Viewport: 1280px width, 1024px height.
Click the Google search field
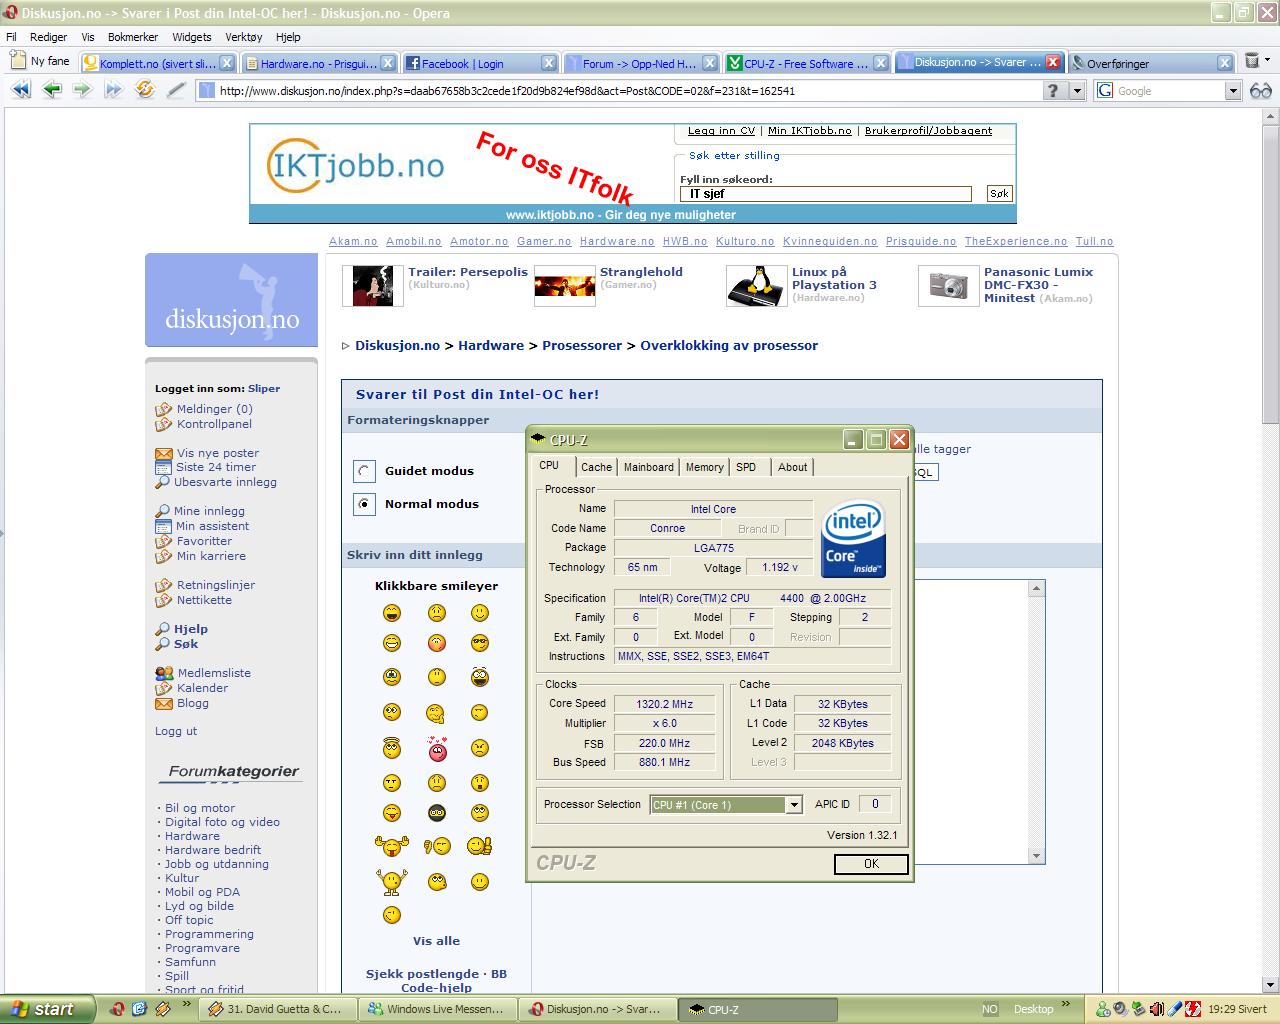pos(1168,90)
